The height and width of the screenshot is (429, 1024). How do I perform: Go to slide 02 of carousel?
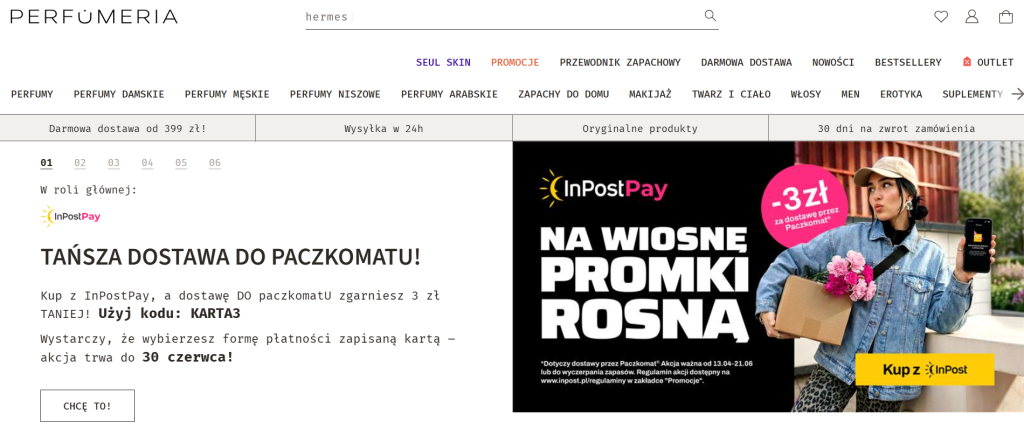(80, 163)
